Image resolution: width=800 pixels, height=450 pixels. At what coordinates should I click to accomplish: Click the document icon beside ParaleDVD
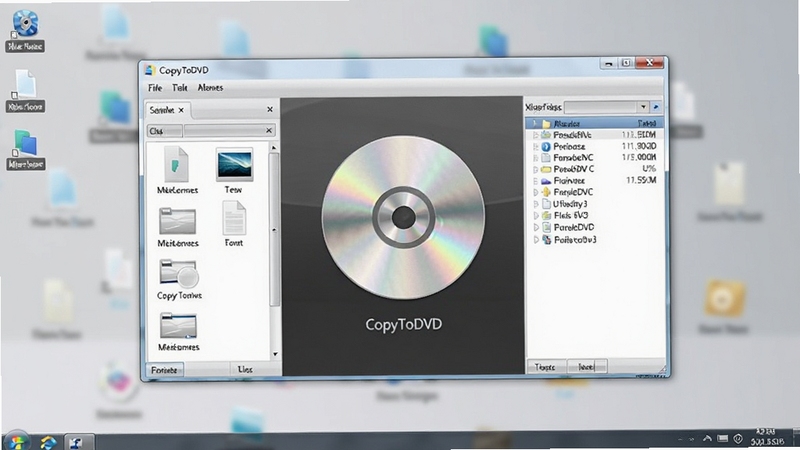[546, 227]
